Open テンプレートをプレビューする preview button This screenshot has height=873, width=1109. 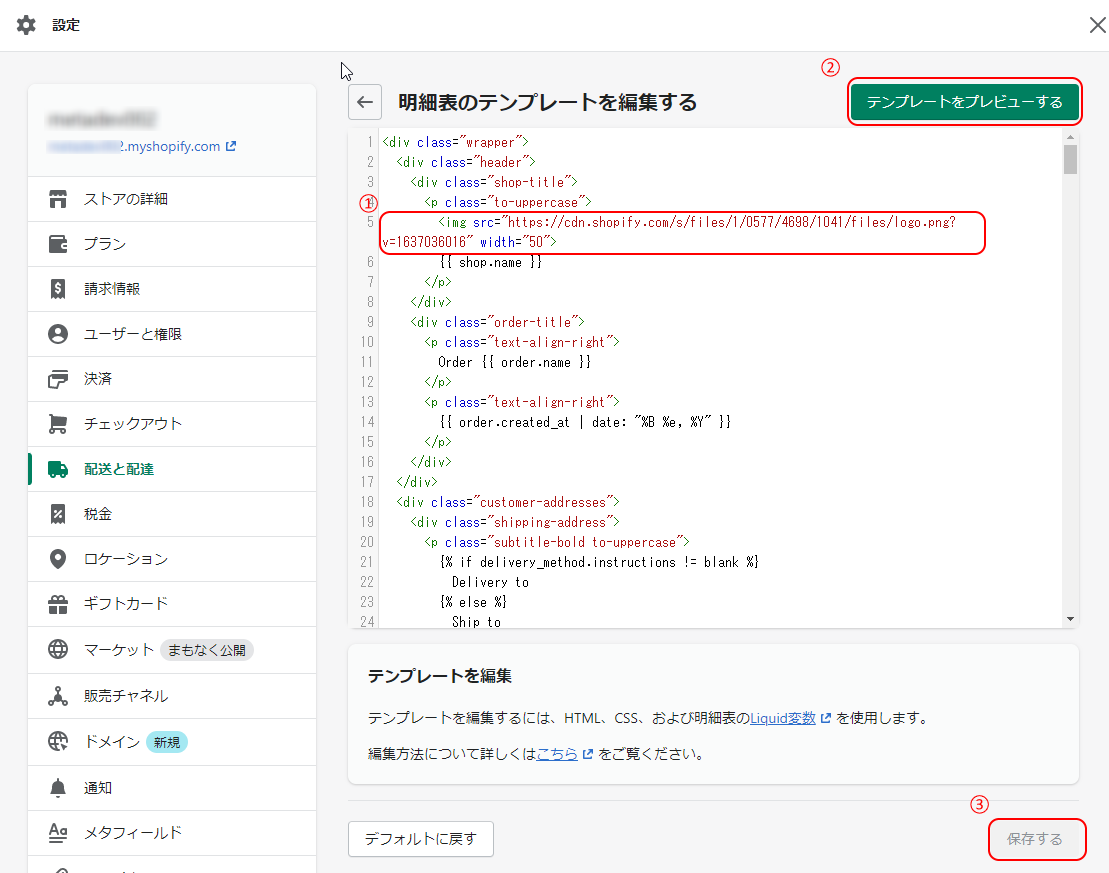(x=965, y=102)
